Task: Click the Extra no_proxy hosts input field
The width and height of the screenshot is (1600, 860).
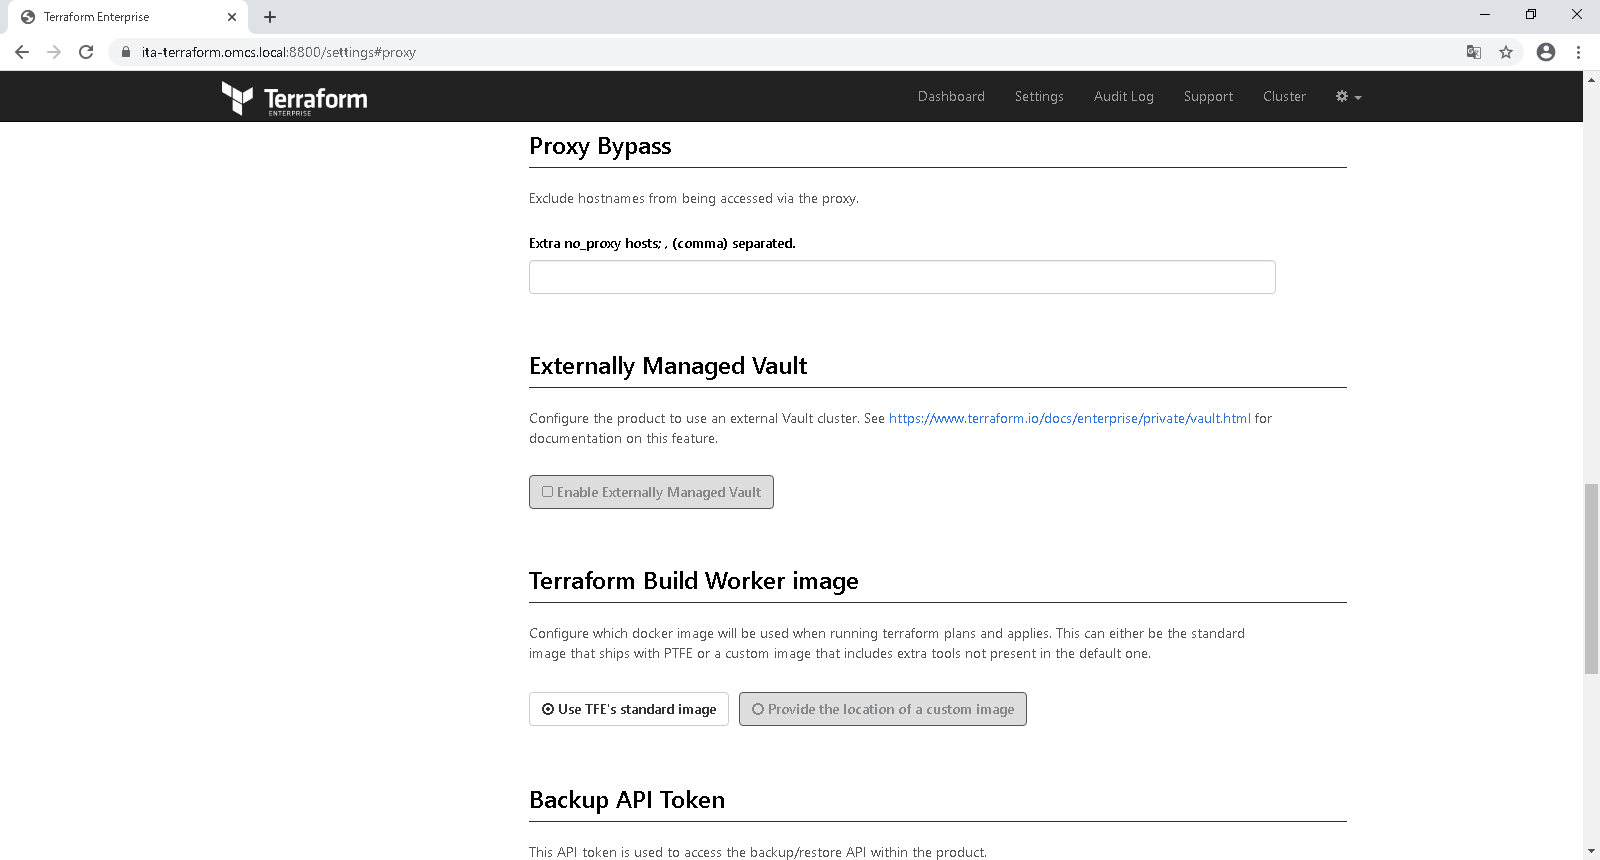Action: coord(902,277)
